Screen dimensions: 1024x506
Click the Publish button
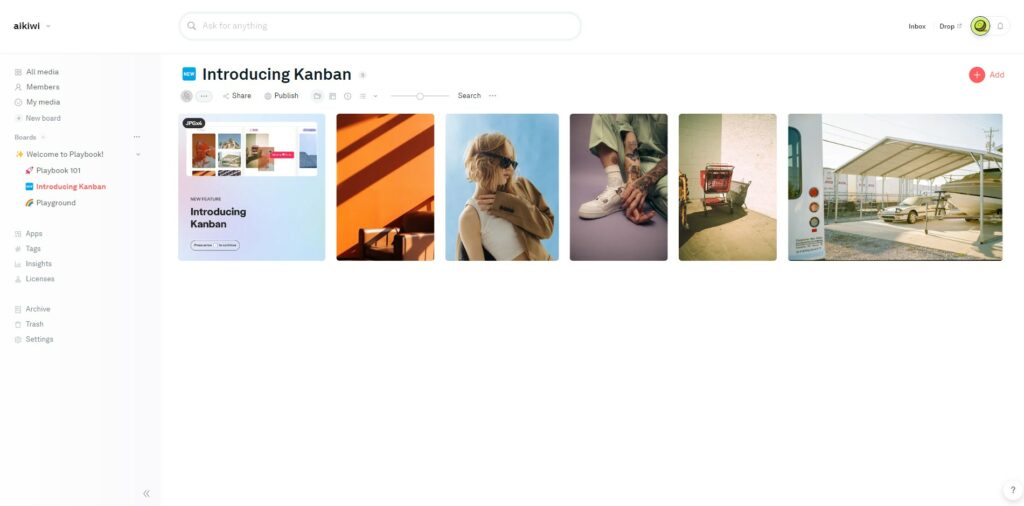[x=281, y=96]
